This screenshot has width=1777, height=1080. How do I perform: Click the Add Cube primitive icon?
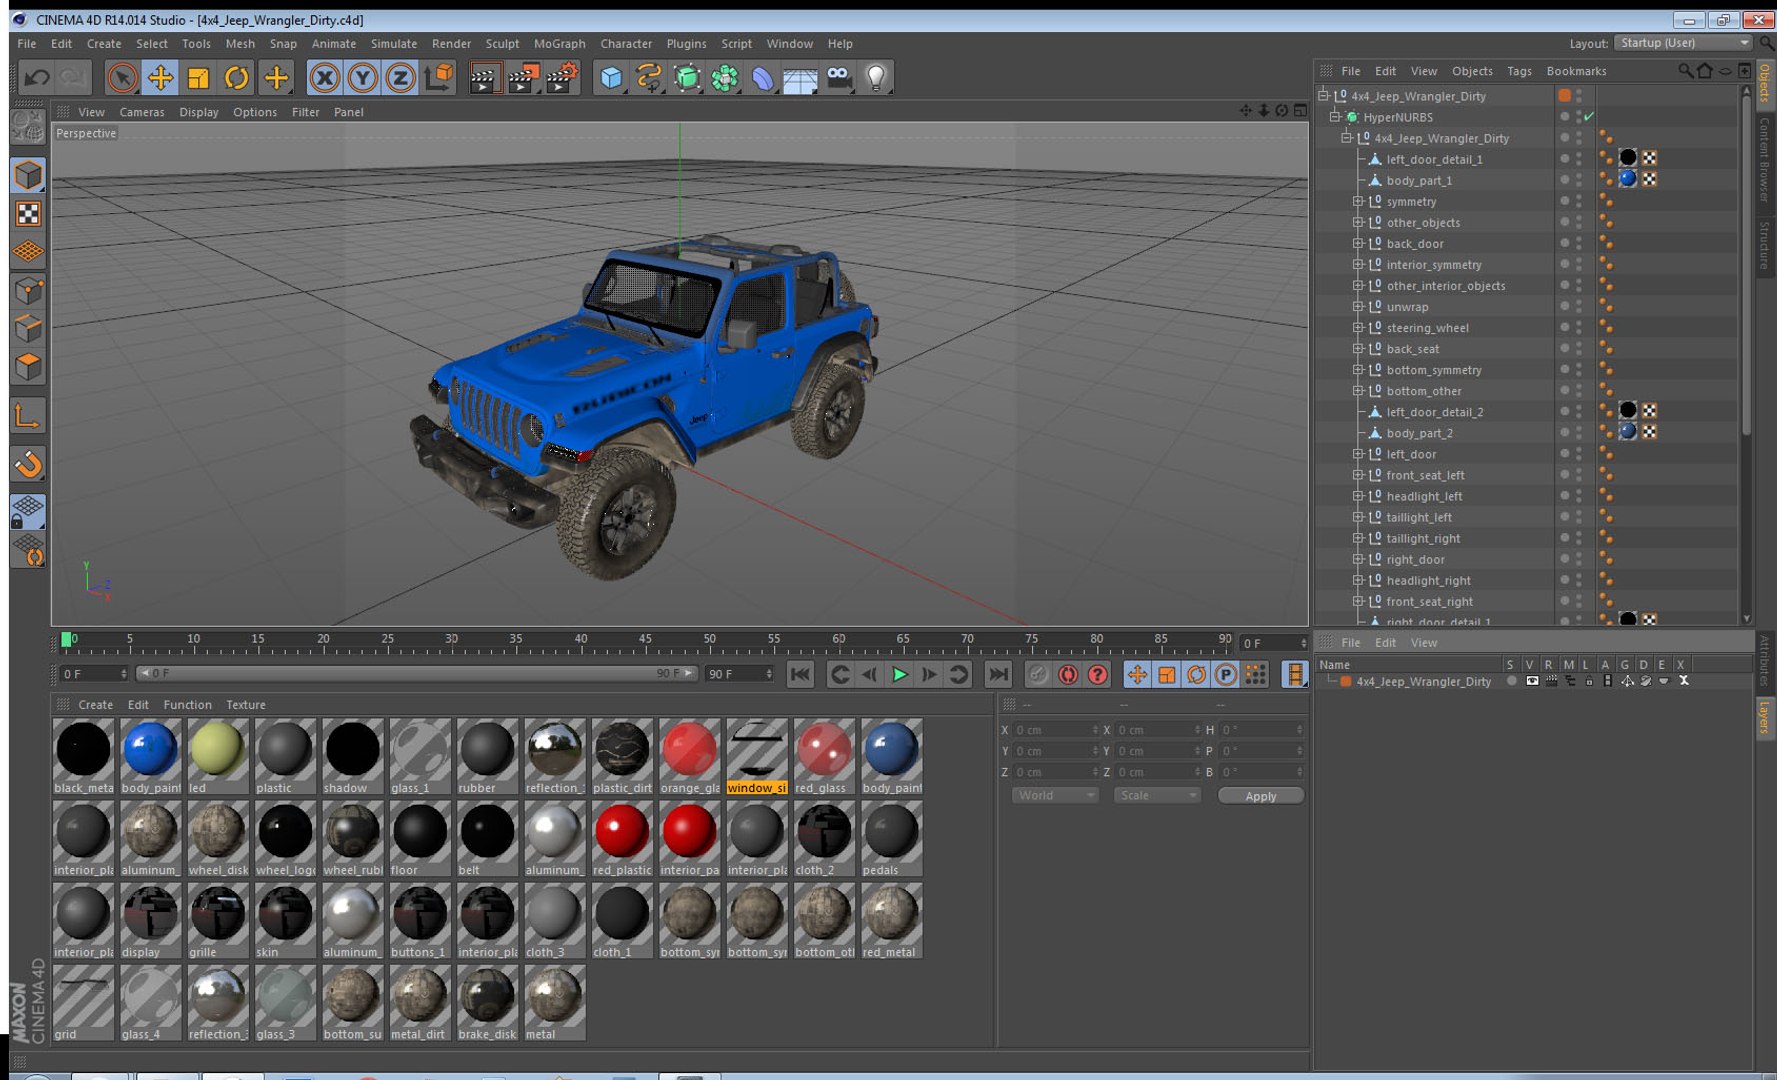coord(611,77)
